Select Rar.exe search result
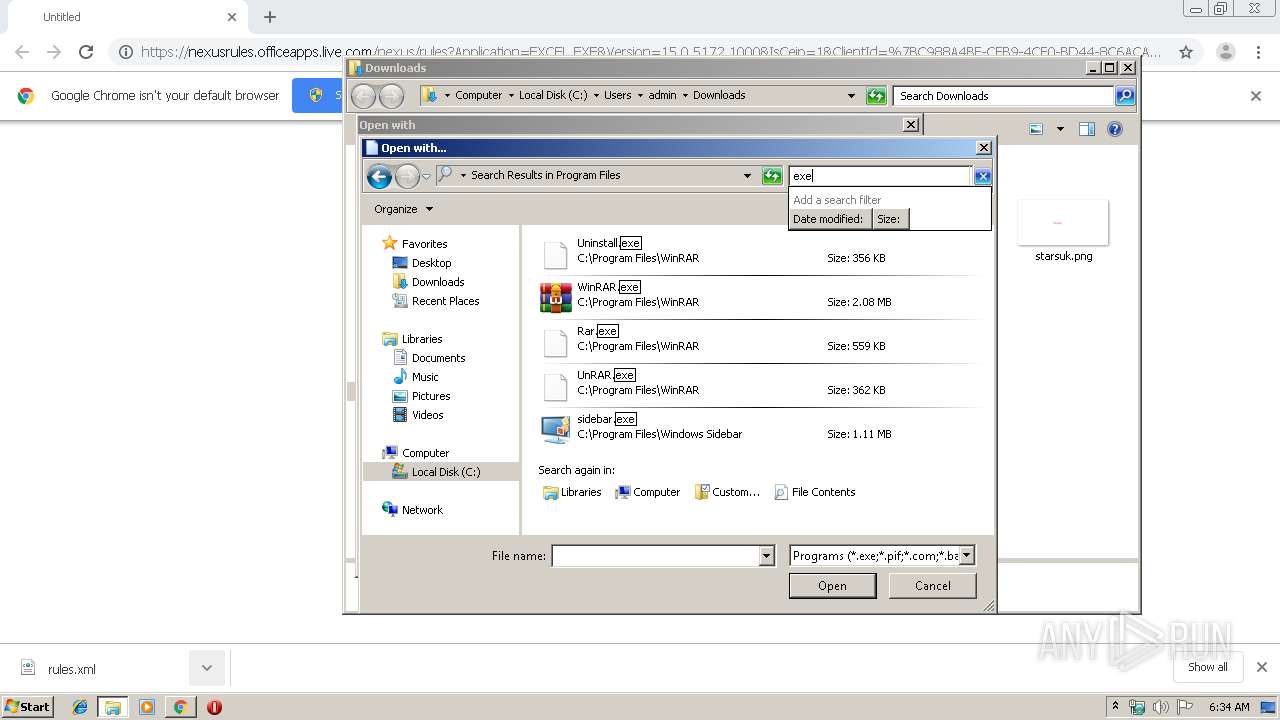 coord(758,342)
